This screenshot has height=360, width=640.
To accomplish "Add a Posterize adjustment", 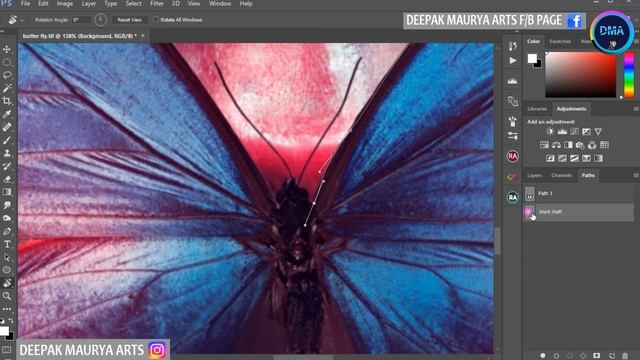I will pyautogui.click(x=562, y=158).
